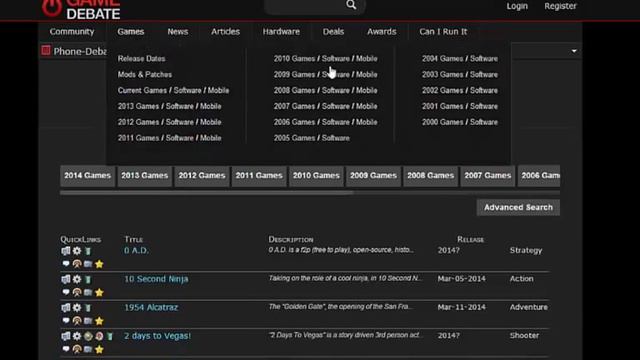Select the 2013 Games tab
640x360 pixels.
144,176
